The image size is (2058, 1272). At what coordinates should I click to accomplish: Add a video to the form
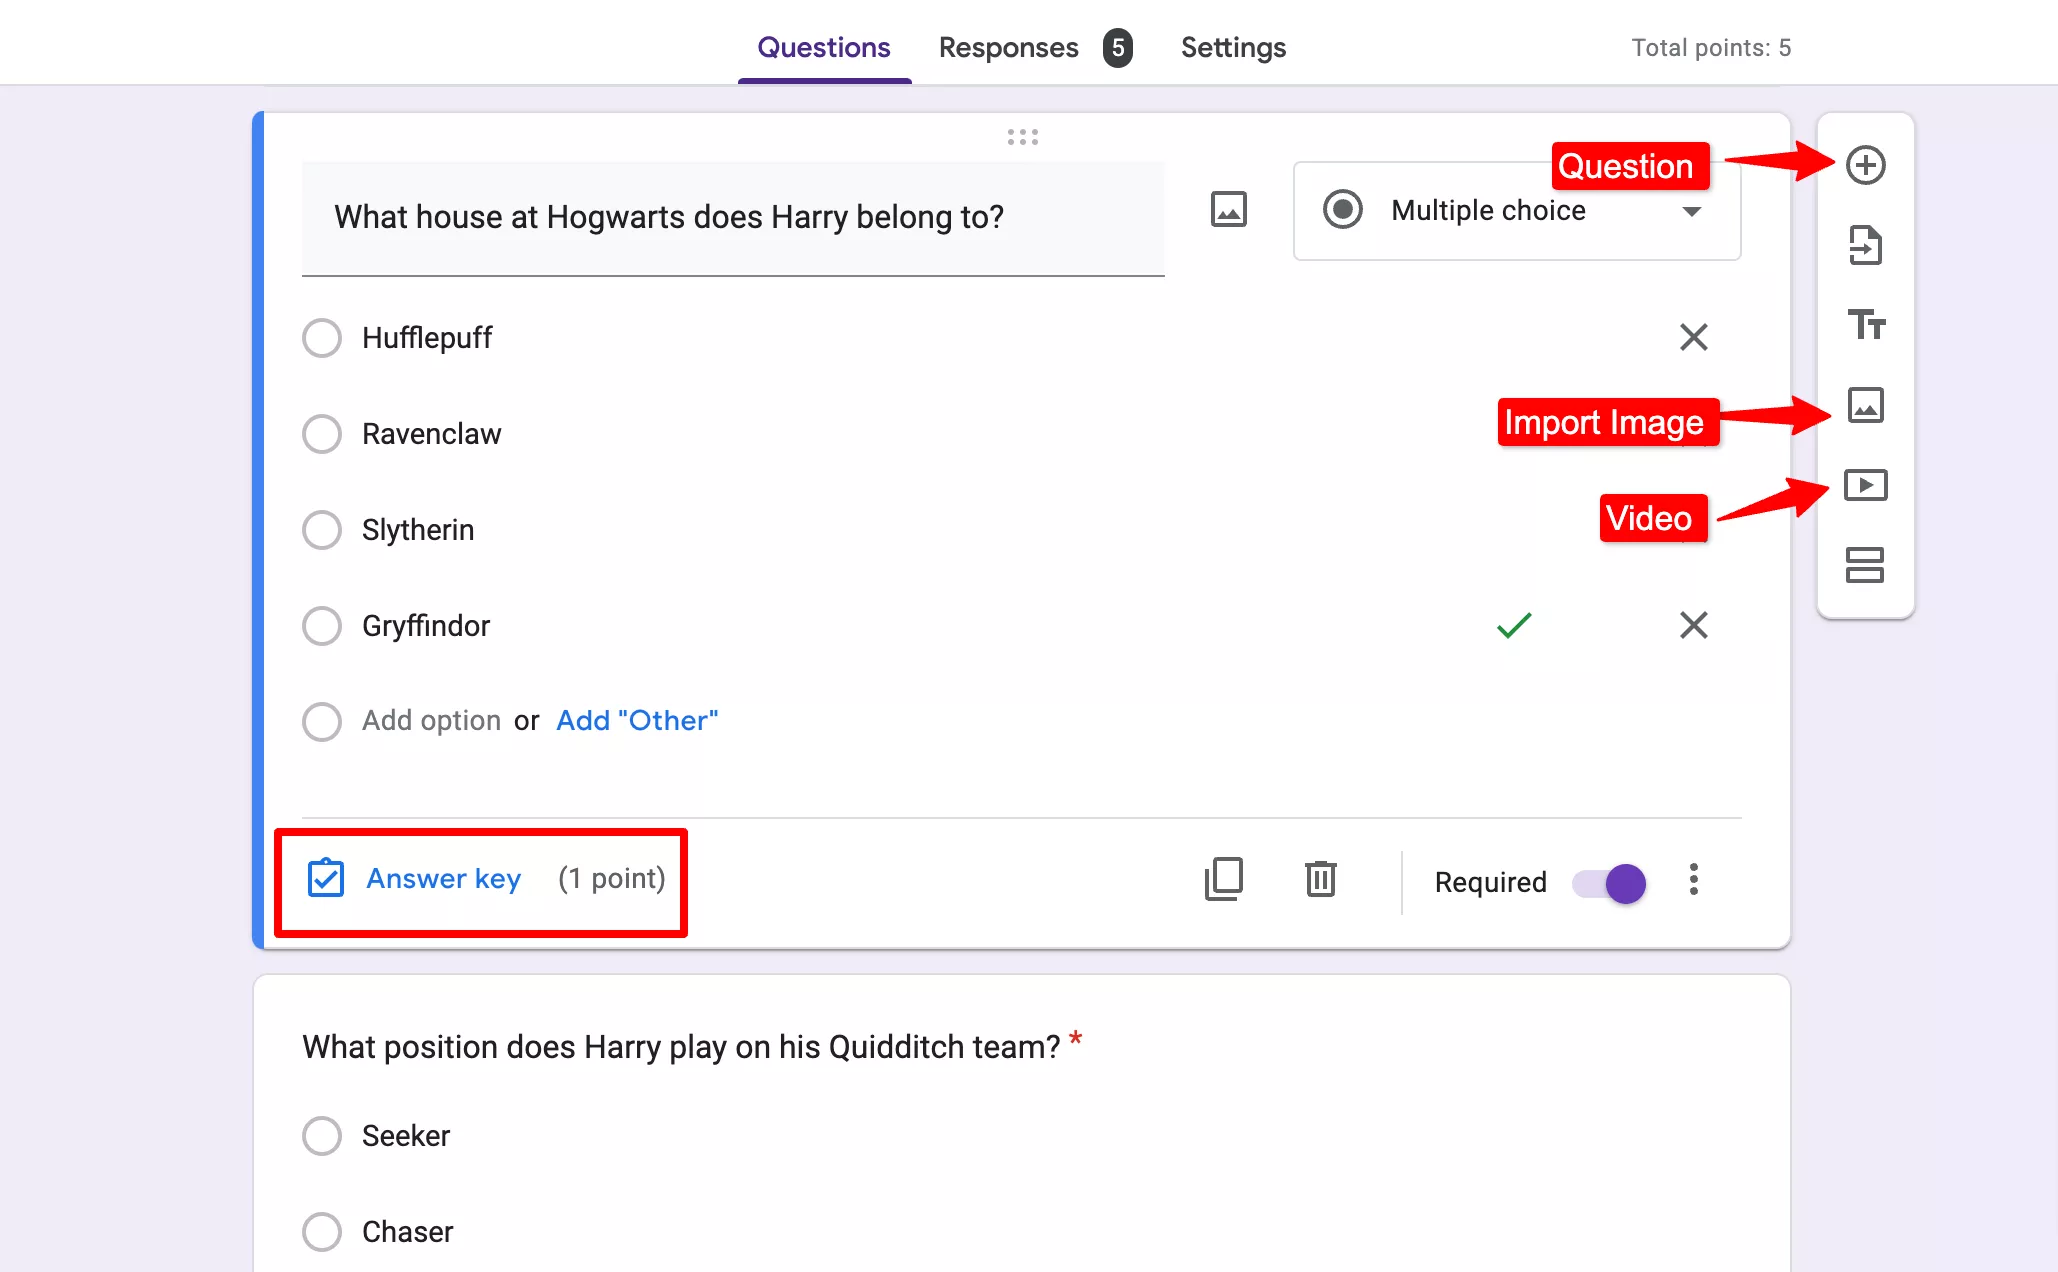tap(1866, 486)
